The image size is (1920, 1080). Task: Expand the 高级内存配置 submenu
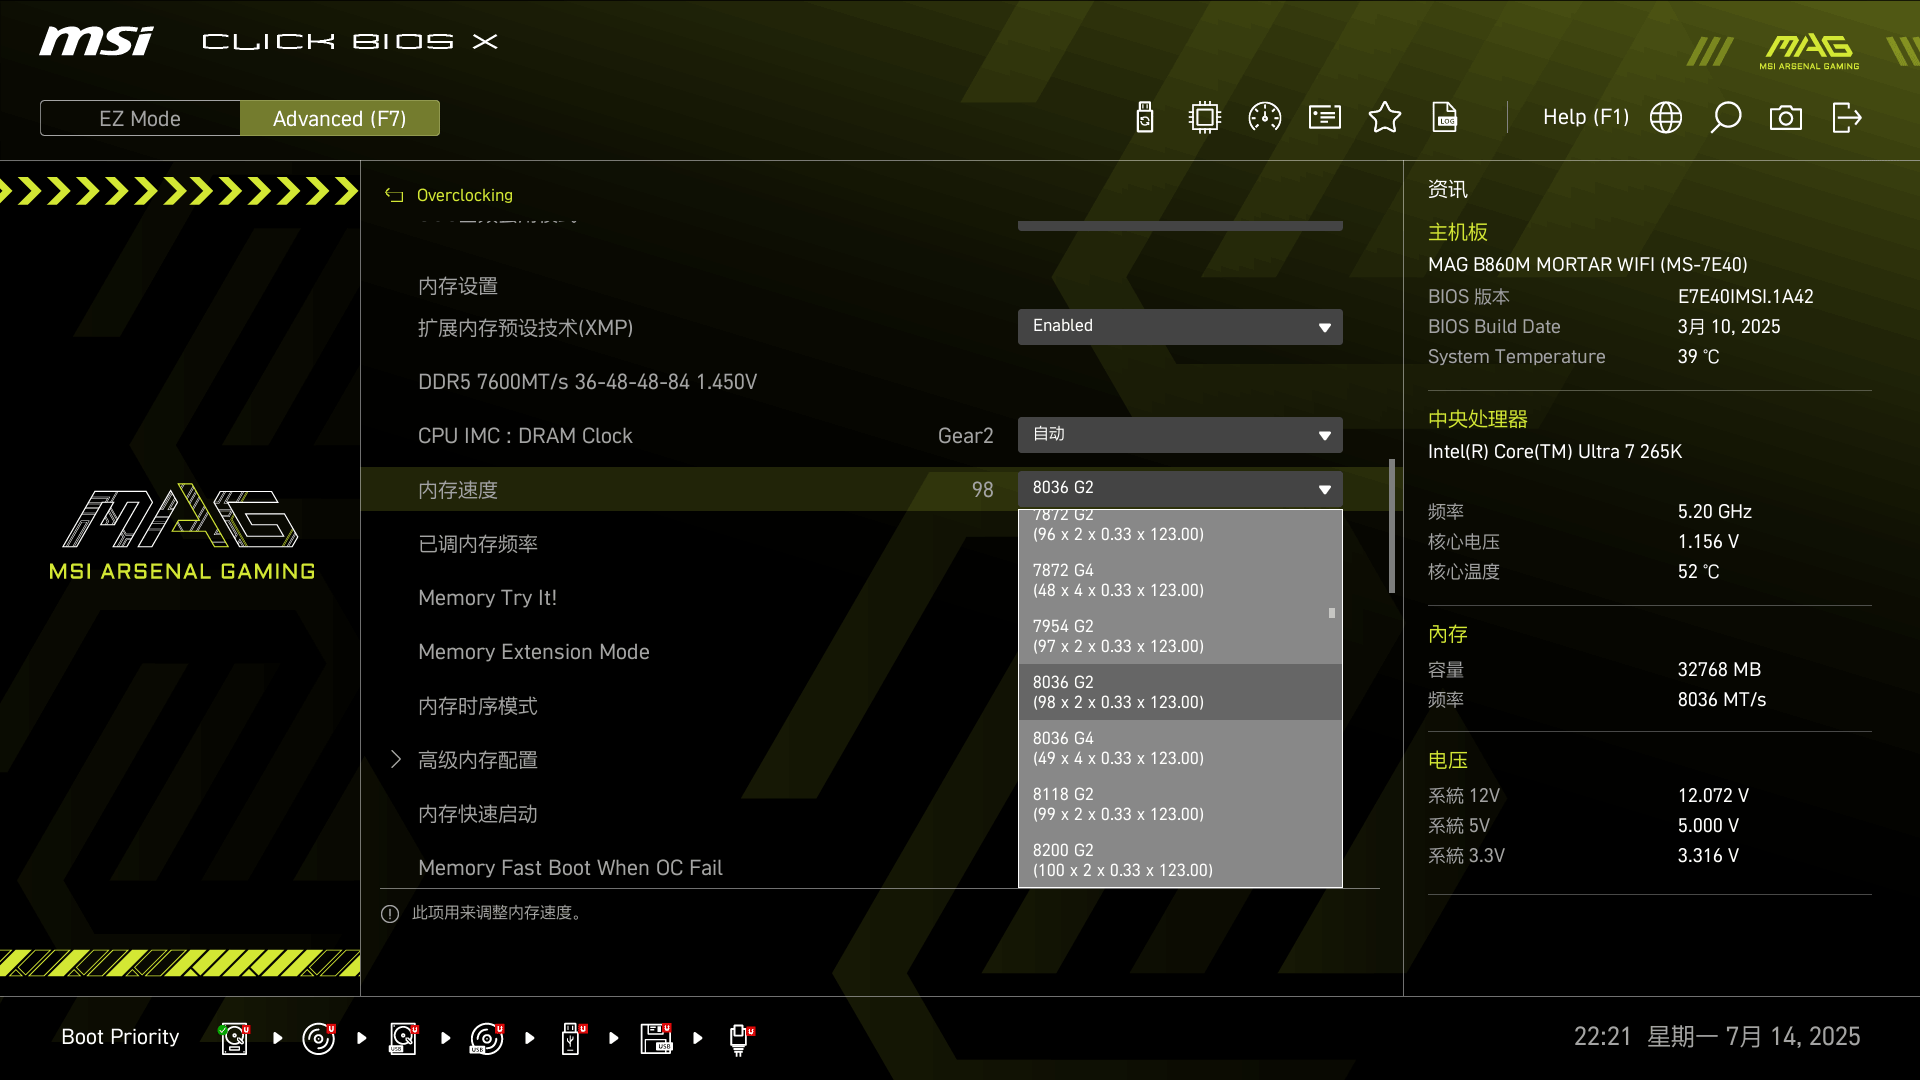pos(477,760)
